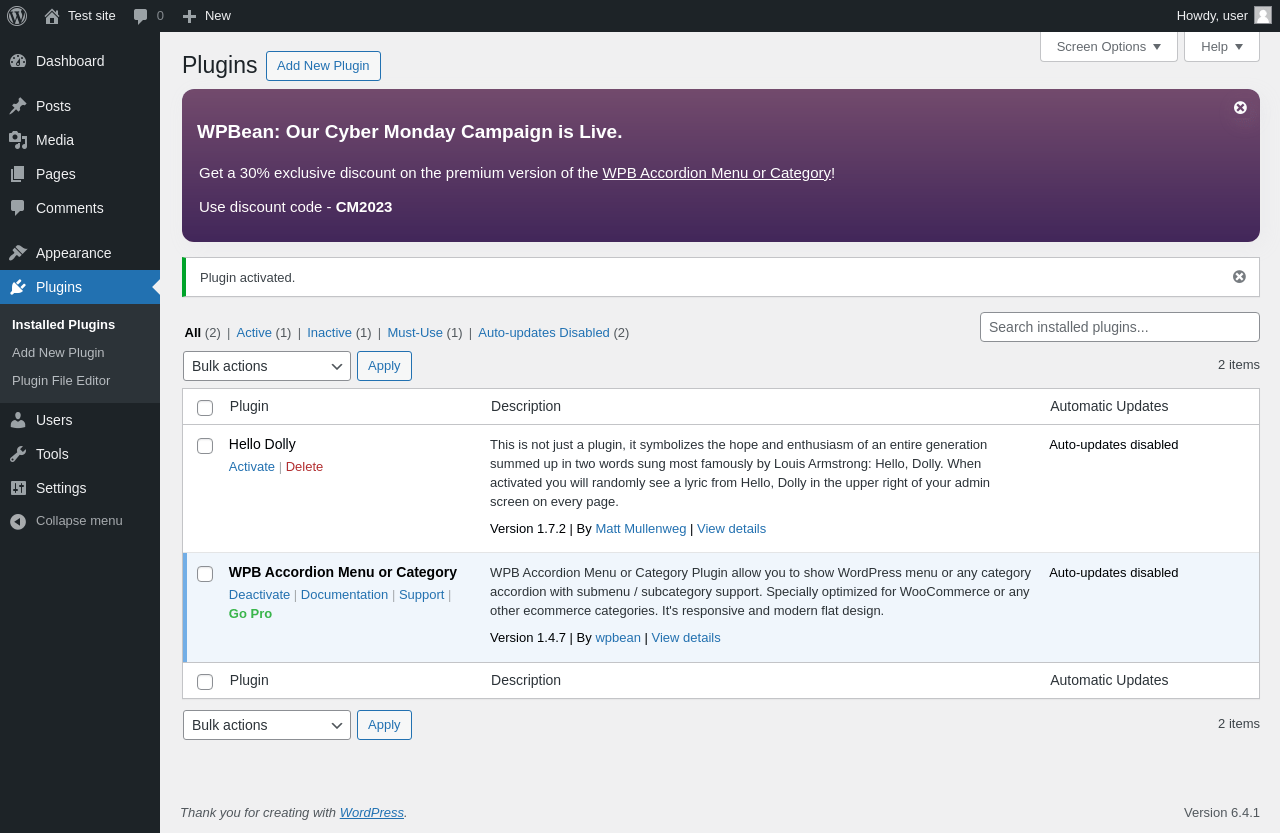This screenshot has height=833, width=1280.
Task: Click the search installed plugins field
Action: [1120, 327]
